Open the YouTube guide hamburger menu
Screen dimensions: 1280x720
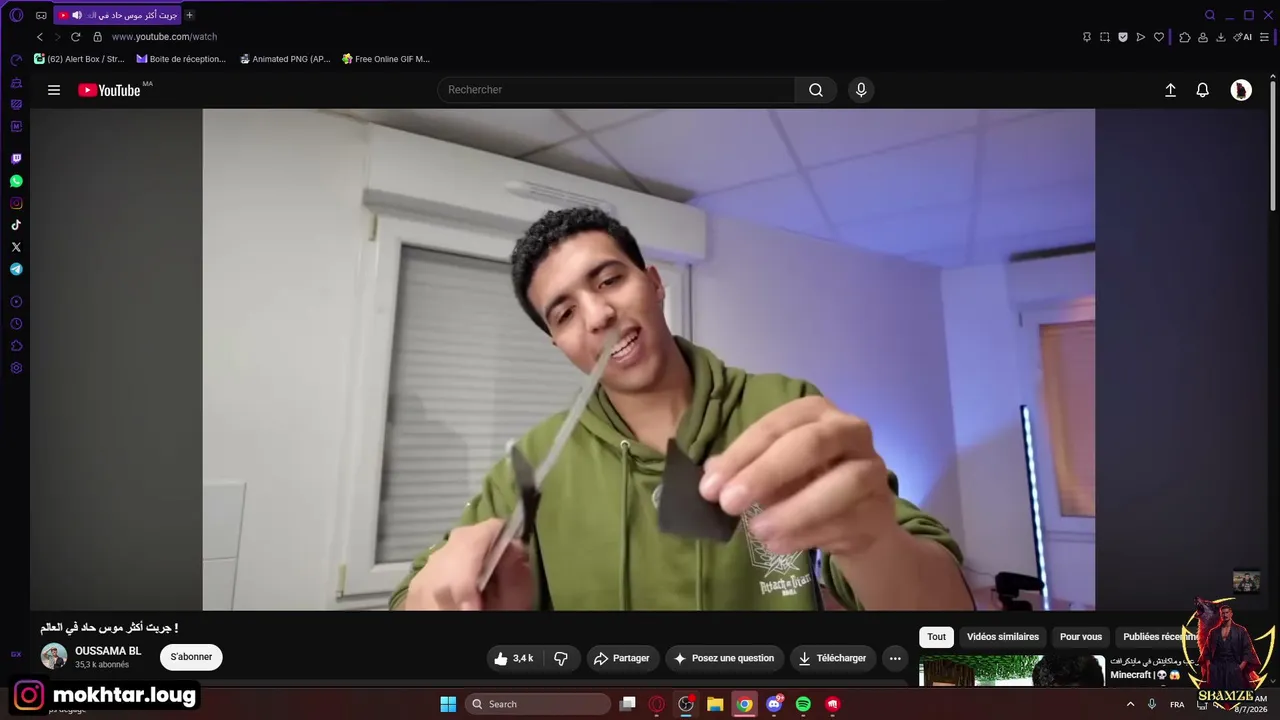(54, 90)
